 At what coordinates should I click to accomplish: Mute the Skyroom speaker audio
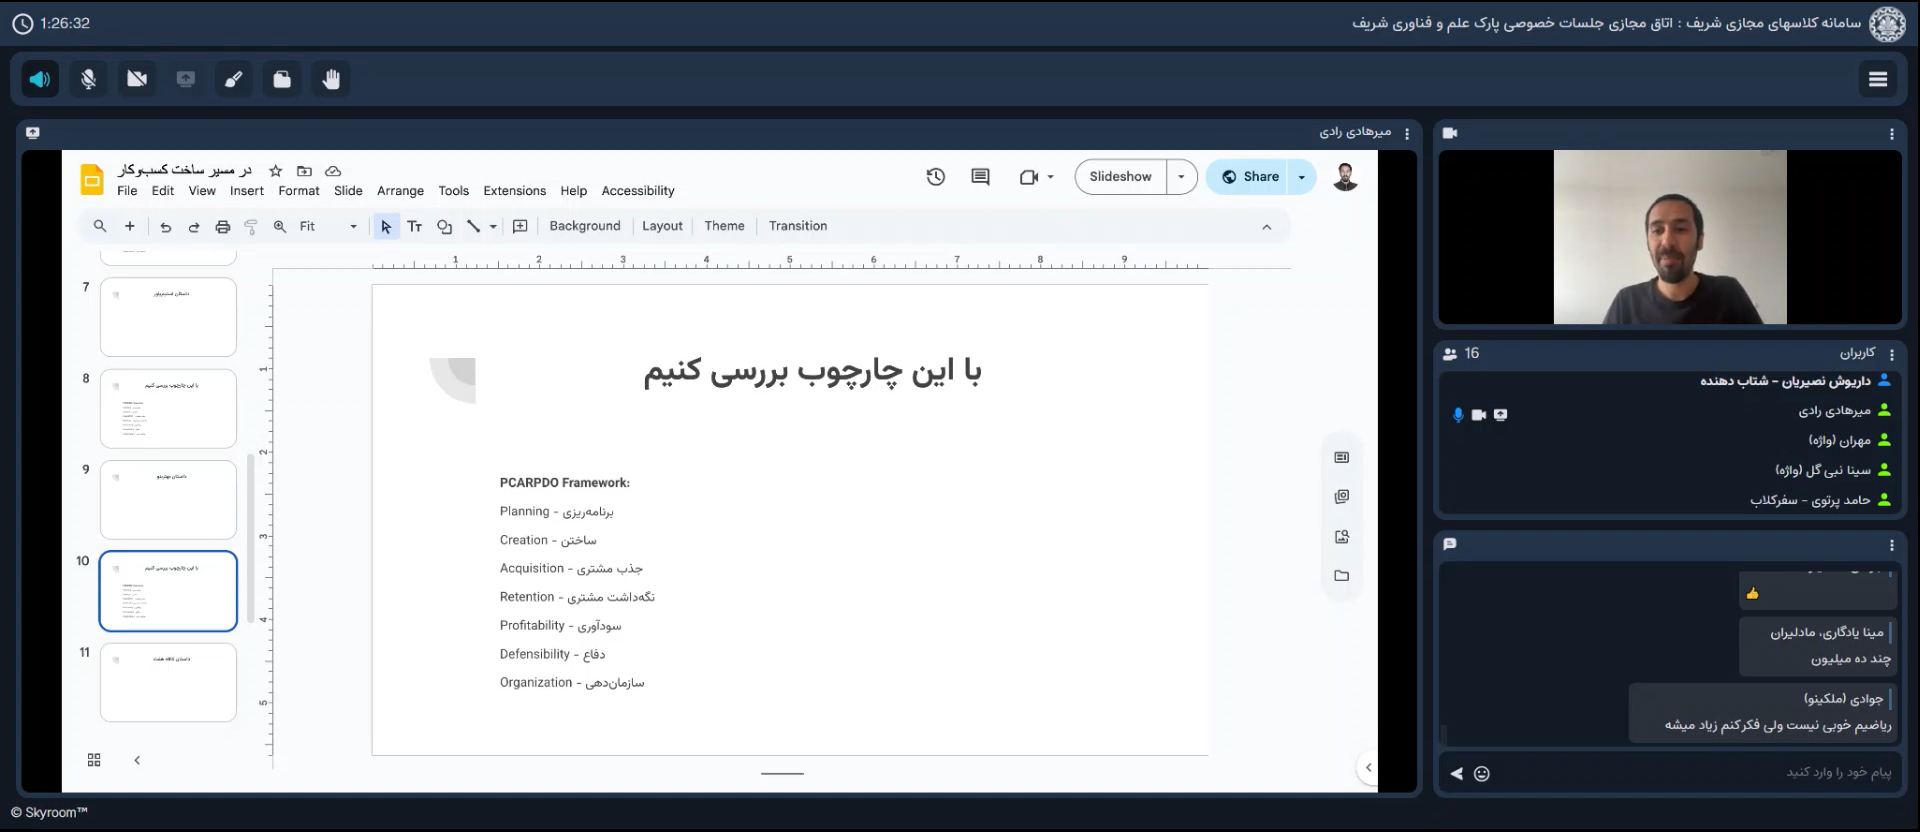(40, 79)
